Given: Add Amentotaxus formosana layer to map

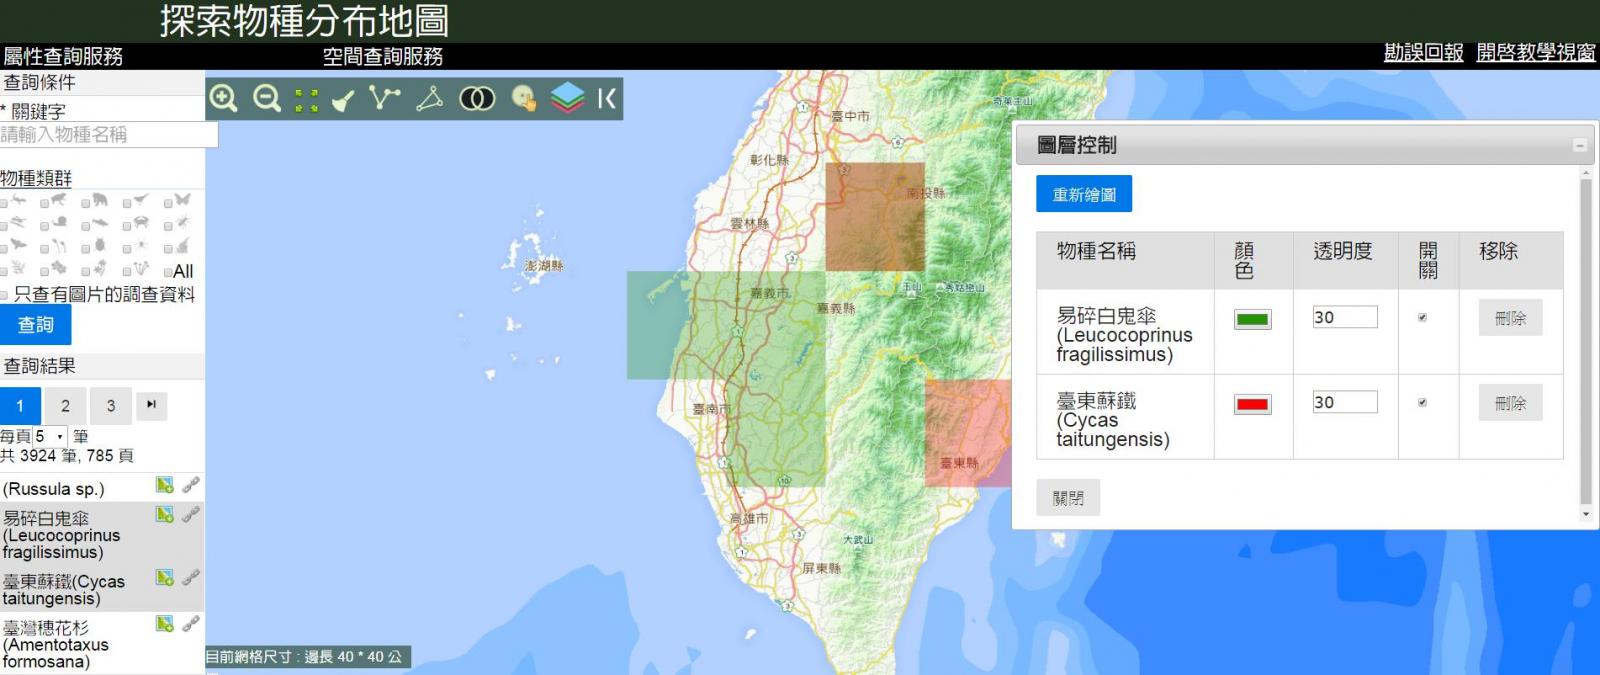Looking at the screenshot, I should click(x=165, y=624).
